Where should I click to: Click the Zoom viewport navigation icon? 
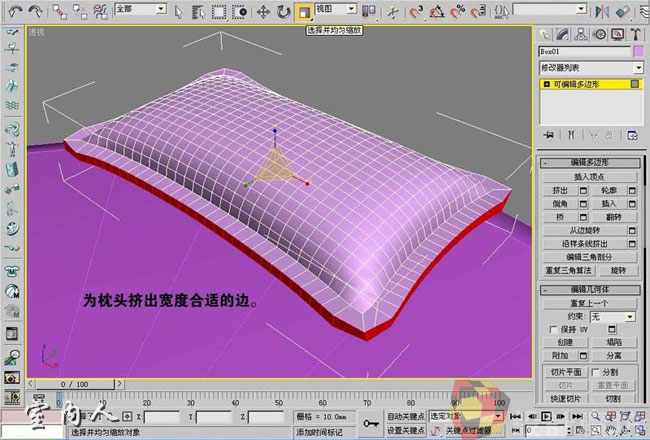pyautogui.click(x=596, y=416)
